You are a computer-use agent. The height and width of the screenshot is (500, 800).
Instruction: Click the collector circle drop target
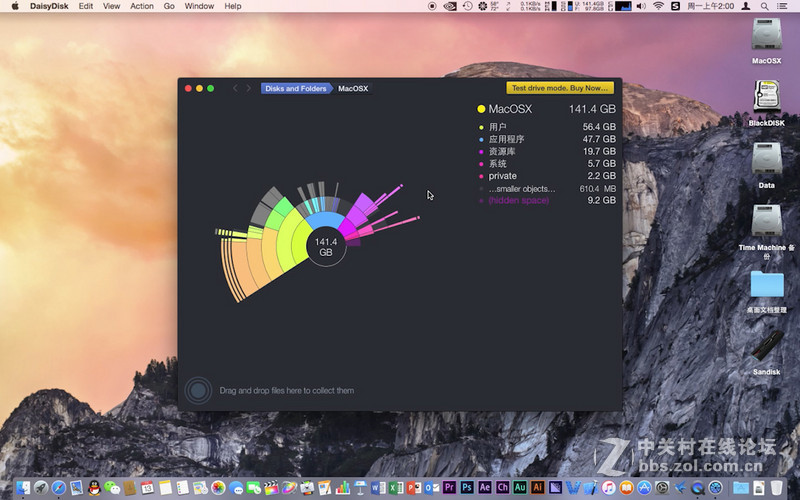pyautogui.click(x=198, y=390)
